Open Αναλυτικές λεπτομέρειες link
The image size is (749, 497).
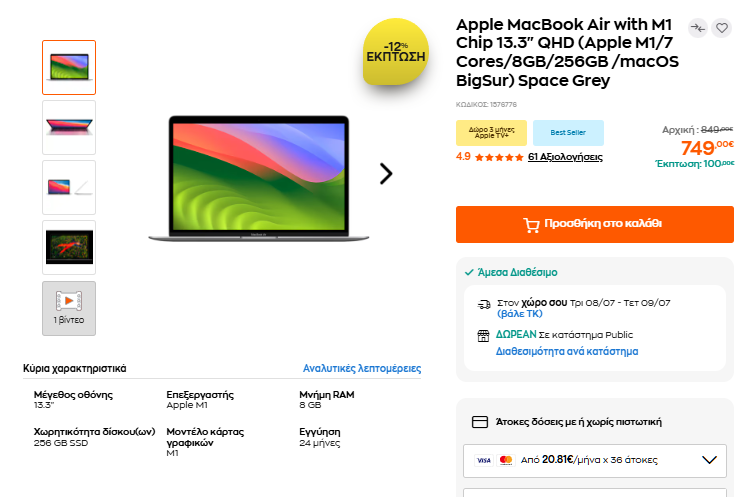click(362, 368)
